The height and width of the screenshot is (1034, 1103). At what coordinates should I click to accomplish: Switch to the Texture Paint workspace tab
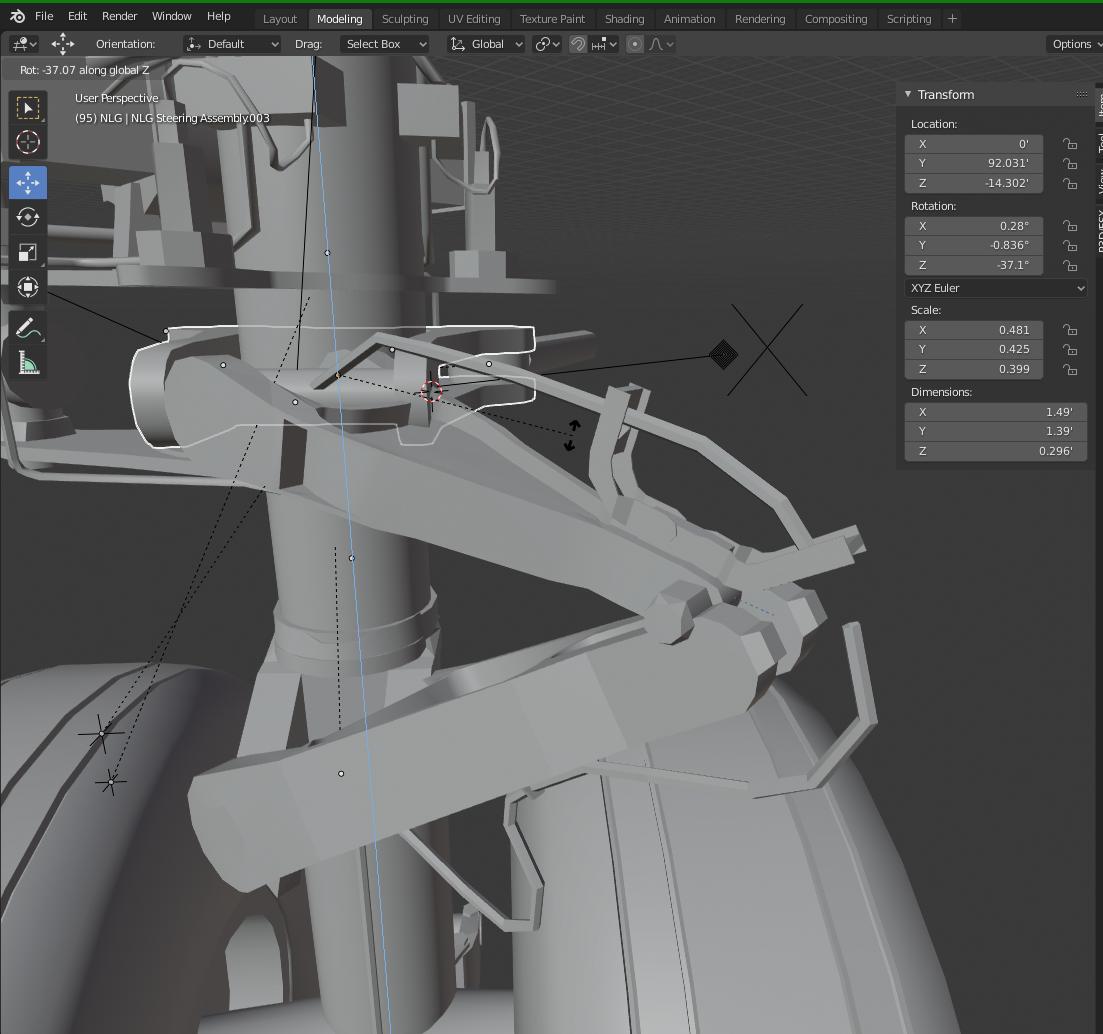[x=552, y=19]
